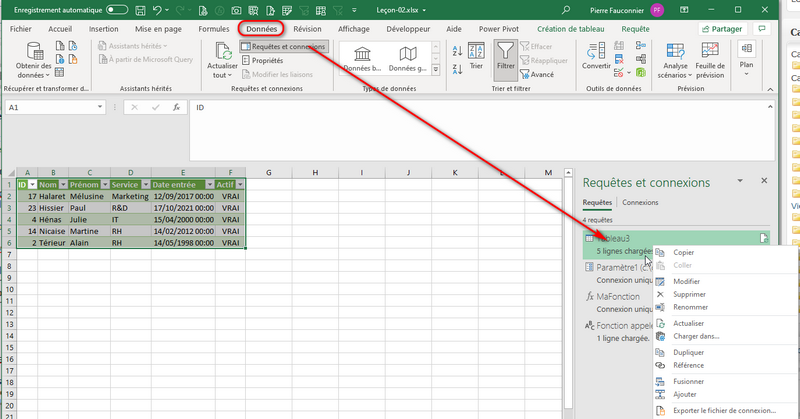Save the workbook with the floppy icon

click(x=140, y=10)
